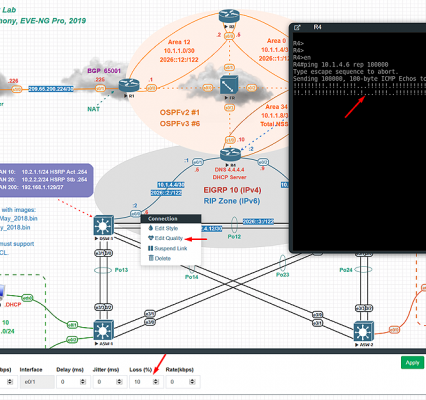426x400 pixels.
Task: Click R4's e0/1 interface label toward DSW1
Action: point(198,162)
